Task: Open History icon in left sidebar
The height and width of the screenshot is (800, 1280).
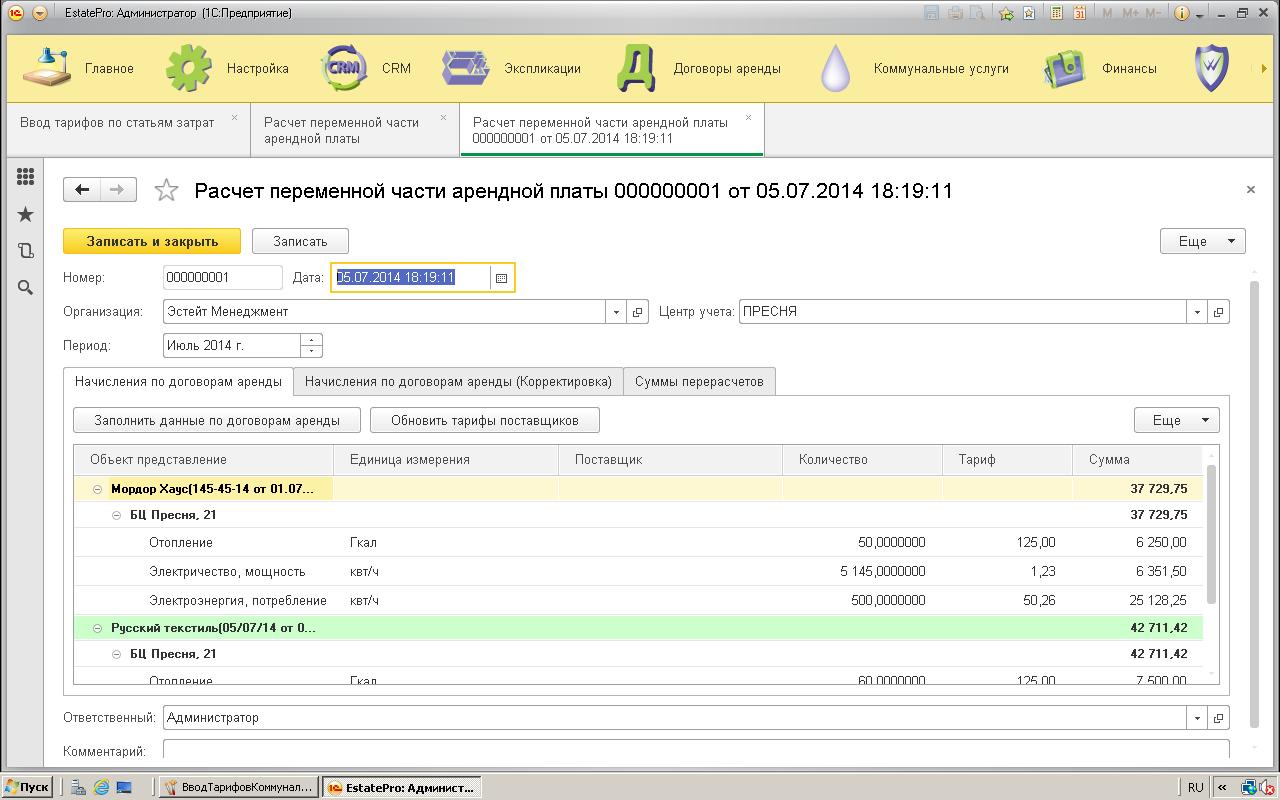Action: click(x=26, y=250)
